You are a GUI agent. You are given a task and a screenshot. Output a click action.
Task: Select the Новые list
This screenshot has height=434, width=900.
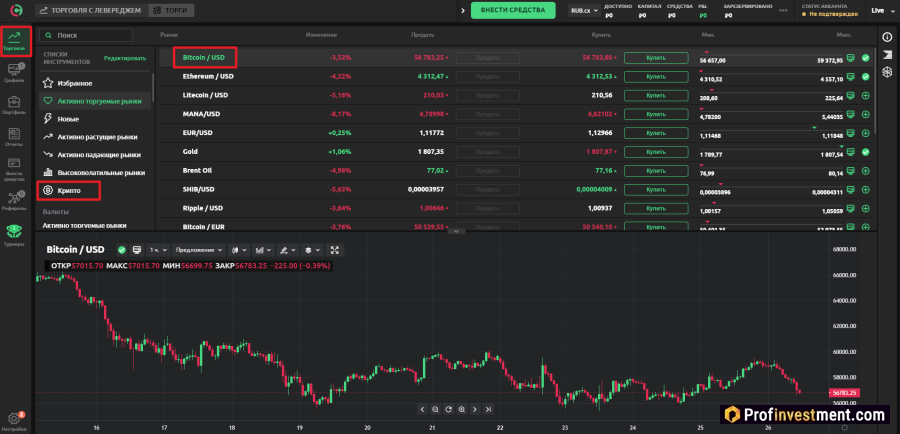(94, 119)
